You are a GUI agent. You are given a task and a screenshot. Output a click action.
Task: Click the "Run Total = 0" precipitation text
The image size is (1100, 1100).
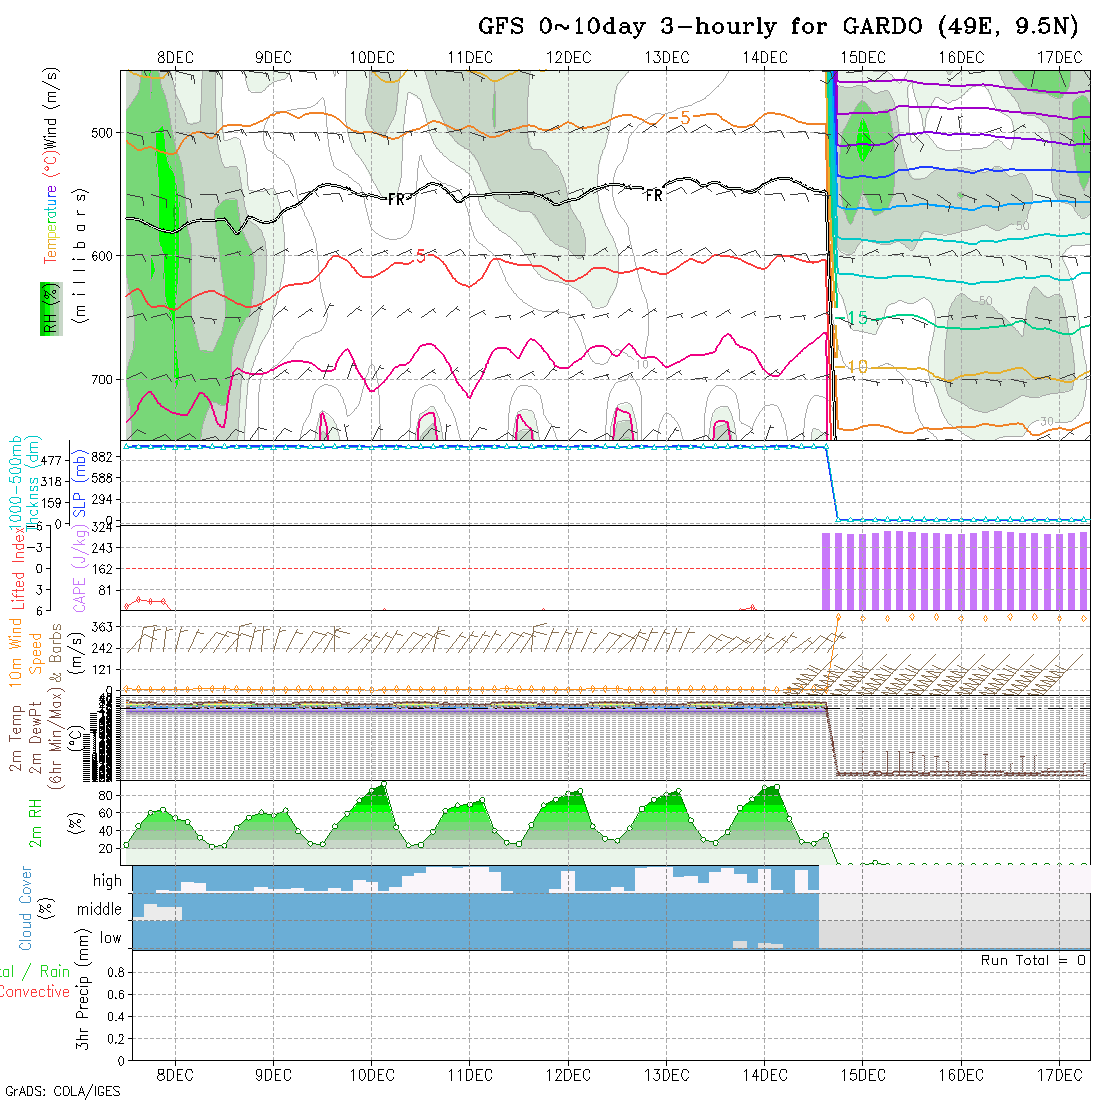click(x=1033, y=961)
